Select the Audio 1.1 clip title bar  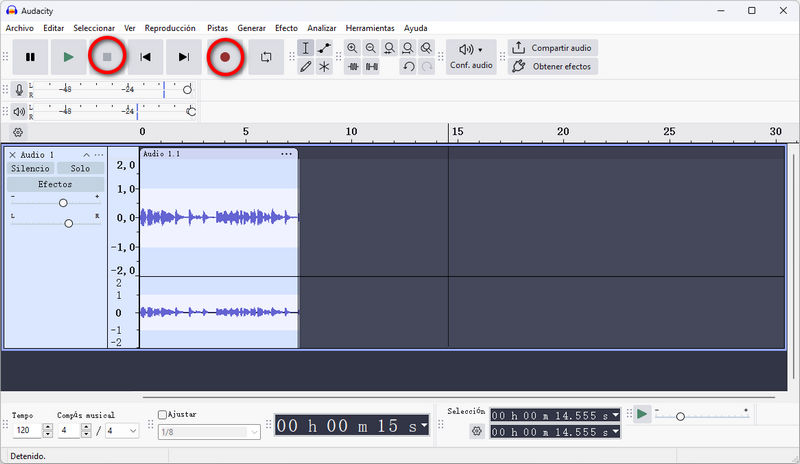[218, 154]
